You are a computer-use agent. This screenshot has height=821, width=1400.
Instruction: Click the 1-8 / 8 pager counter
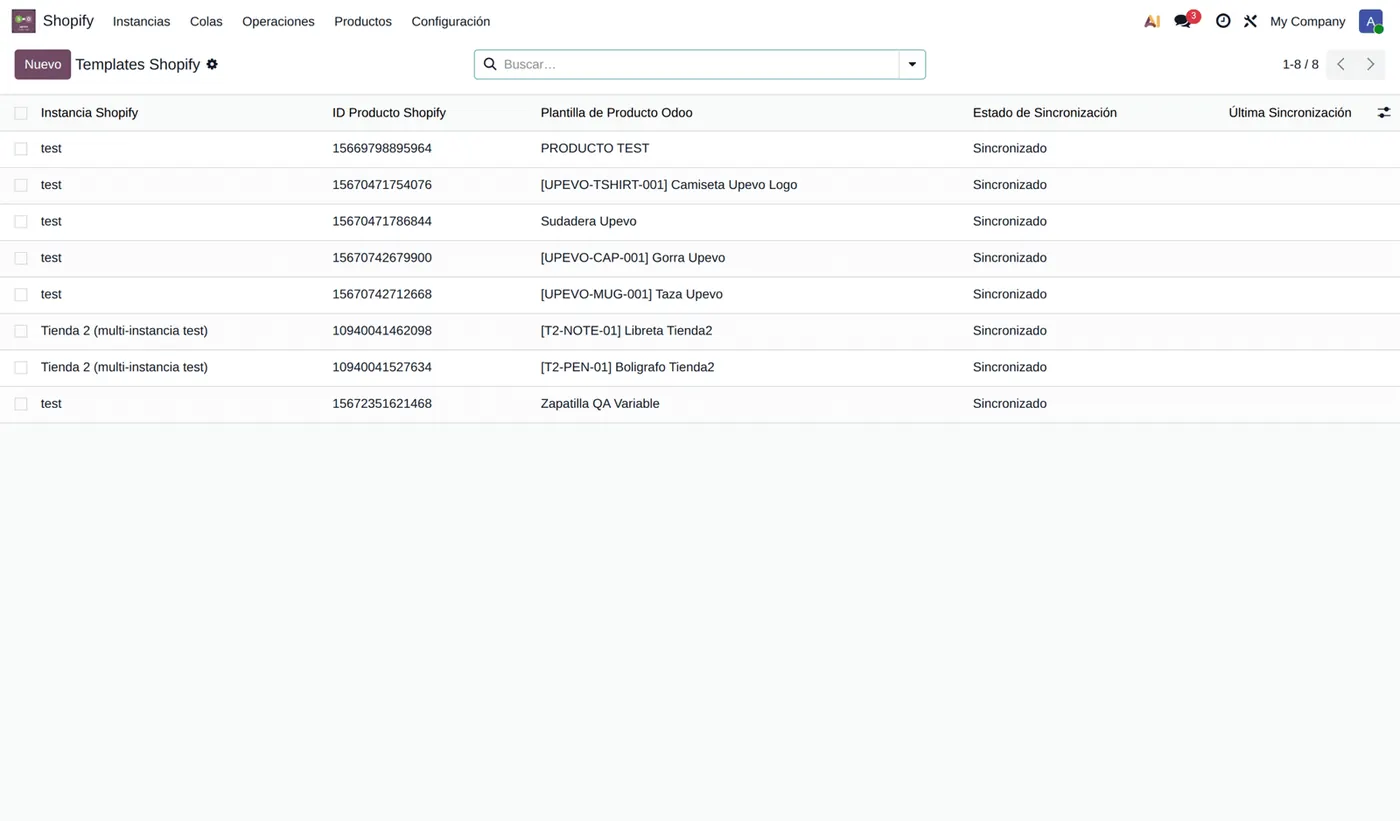tap(1300, 64)
